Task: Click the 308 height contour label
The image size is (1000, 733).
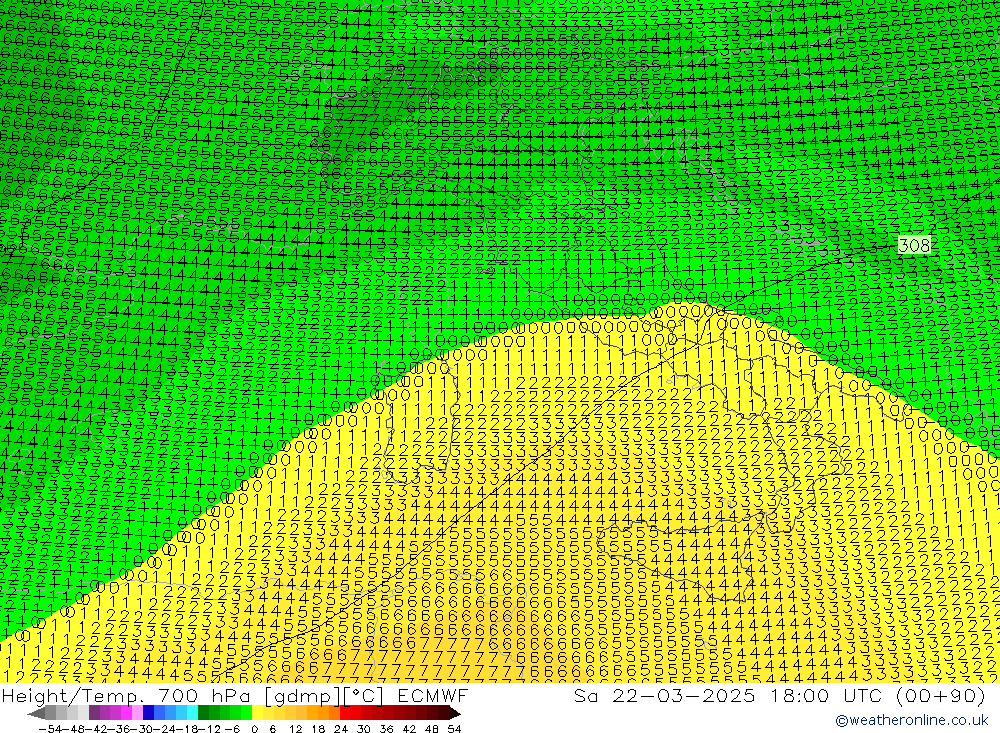Action: point(914,245)
